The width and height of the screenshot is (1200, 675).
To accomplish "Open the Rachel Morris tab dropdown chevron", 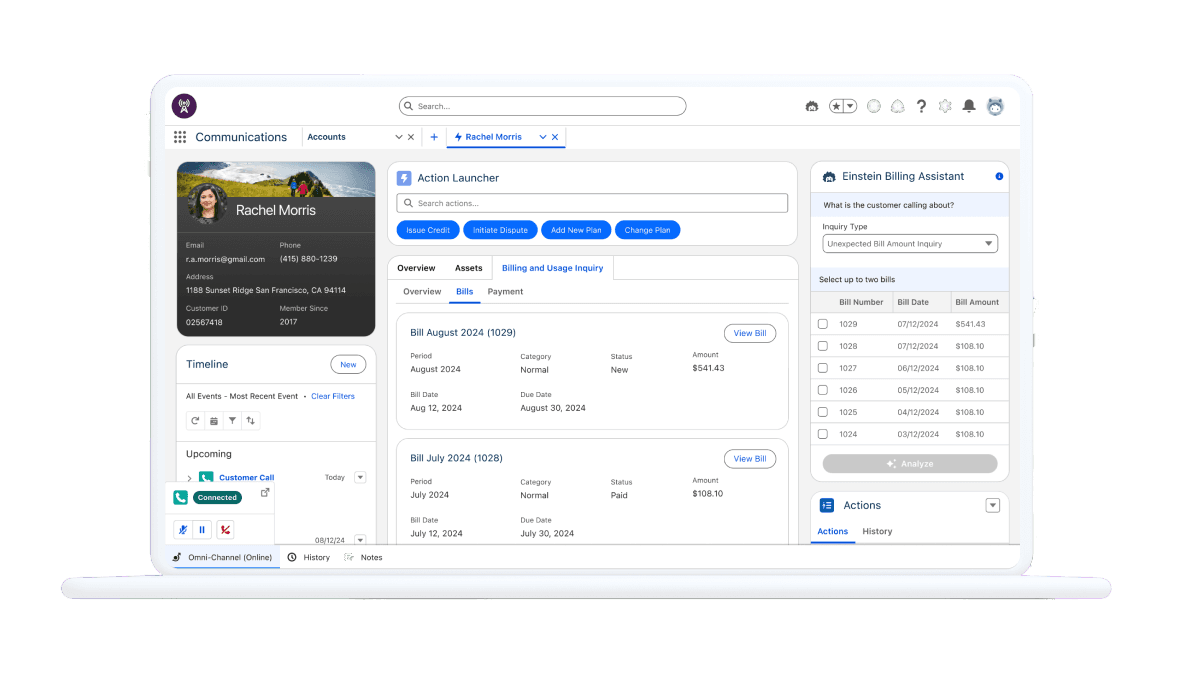I will tap(543, 137).
